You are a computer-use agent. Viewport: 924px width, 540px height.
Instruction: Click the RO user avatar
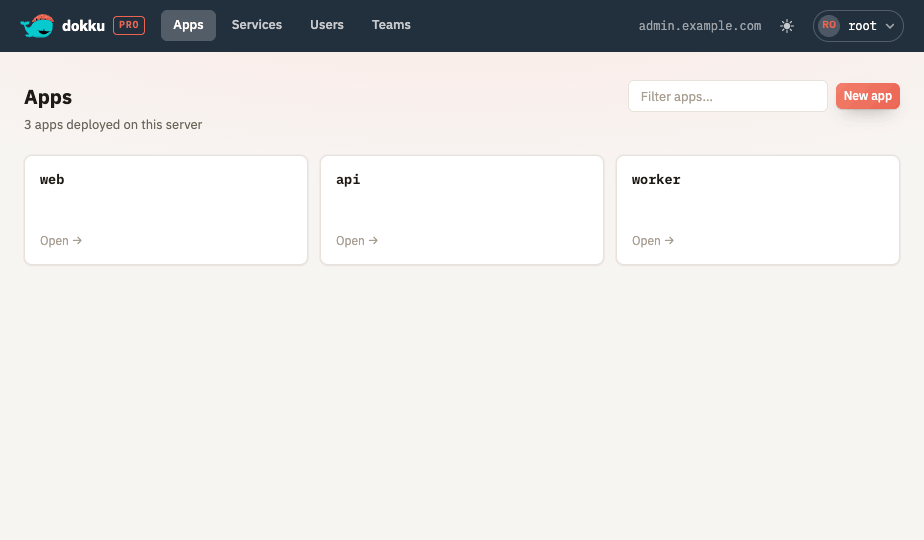(829, 25)
